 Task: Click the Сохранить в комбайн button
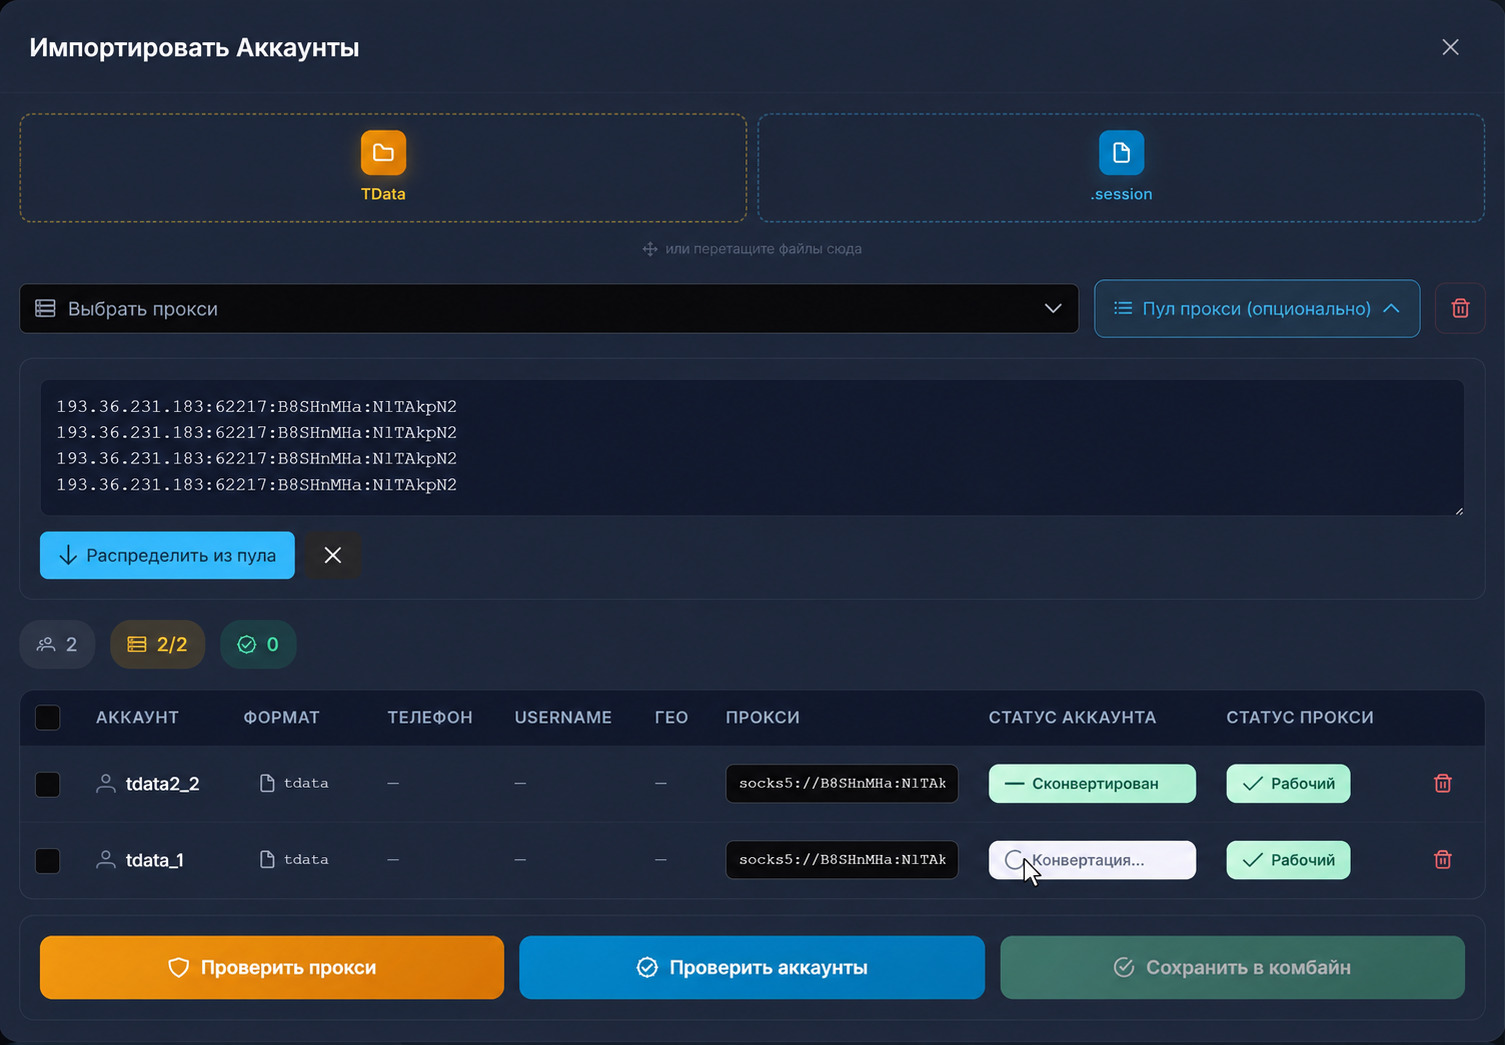point(1232,967)
